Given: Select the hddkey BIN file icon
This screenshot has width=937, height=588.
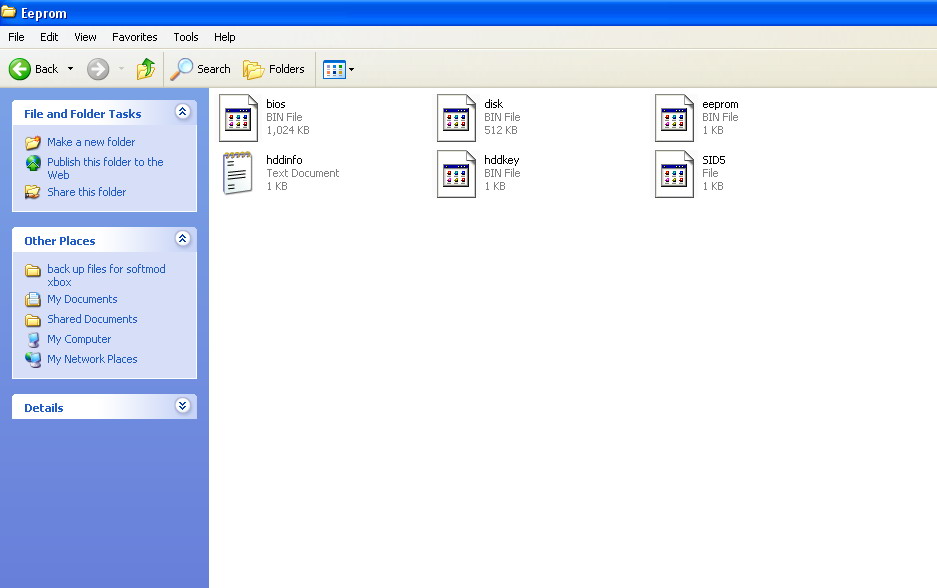Looking at the screenshot, I should pyautogui.click(x=456, y=173).
